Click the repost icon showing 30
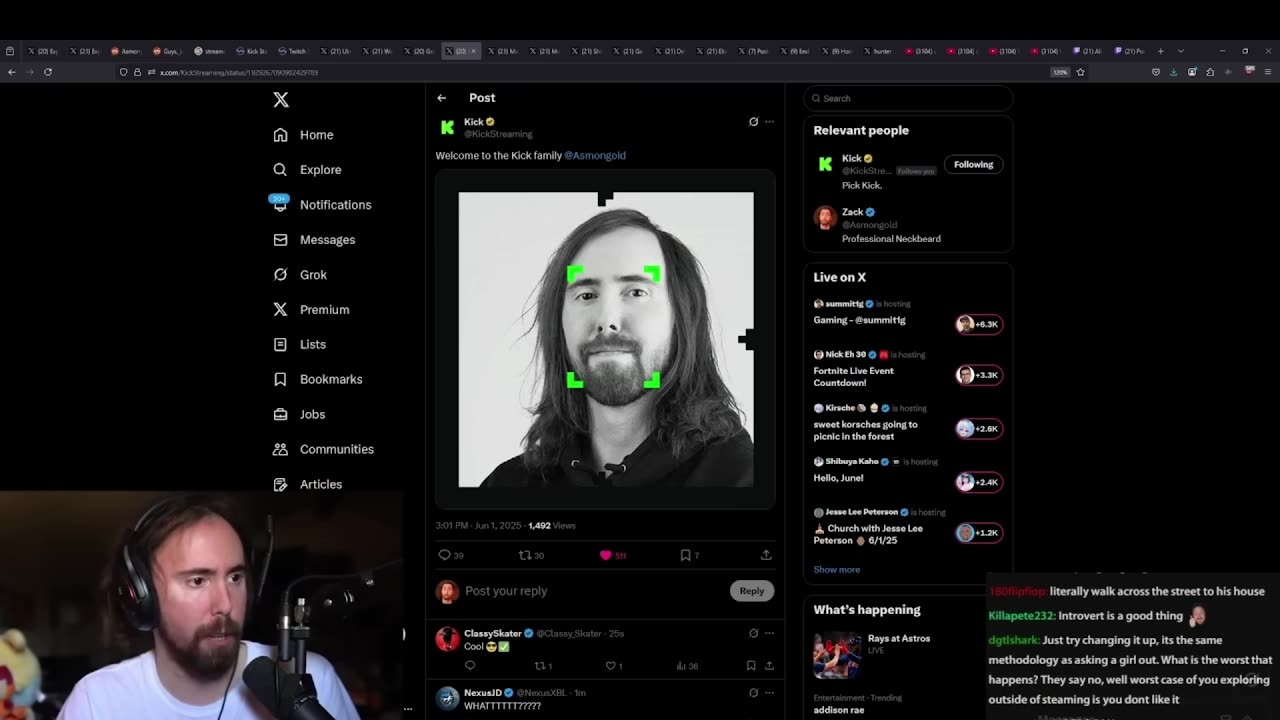Screen dimensions: 1280x720 (524, 555)
